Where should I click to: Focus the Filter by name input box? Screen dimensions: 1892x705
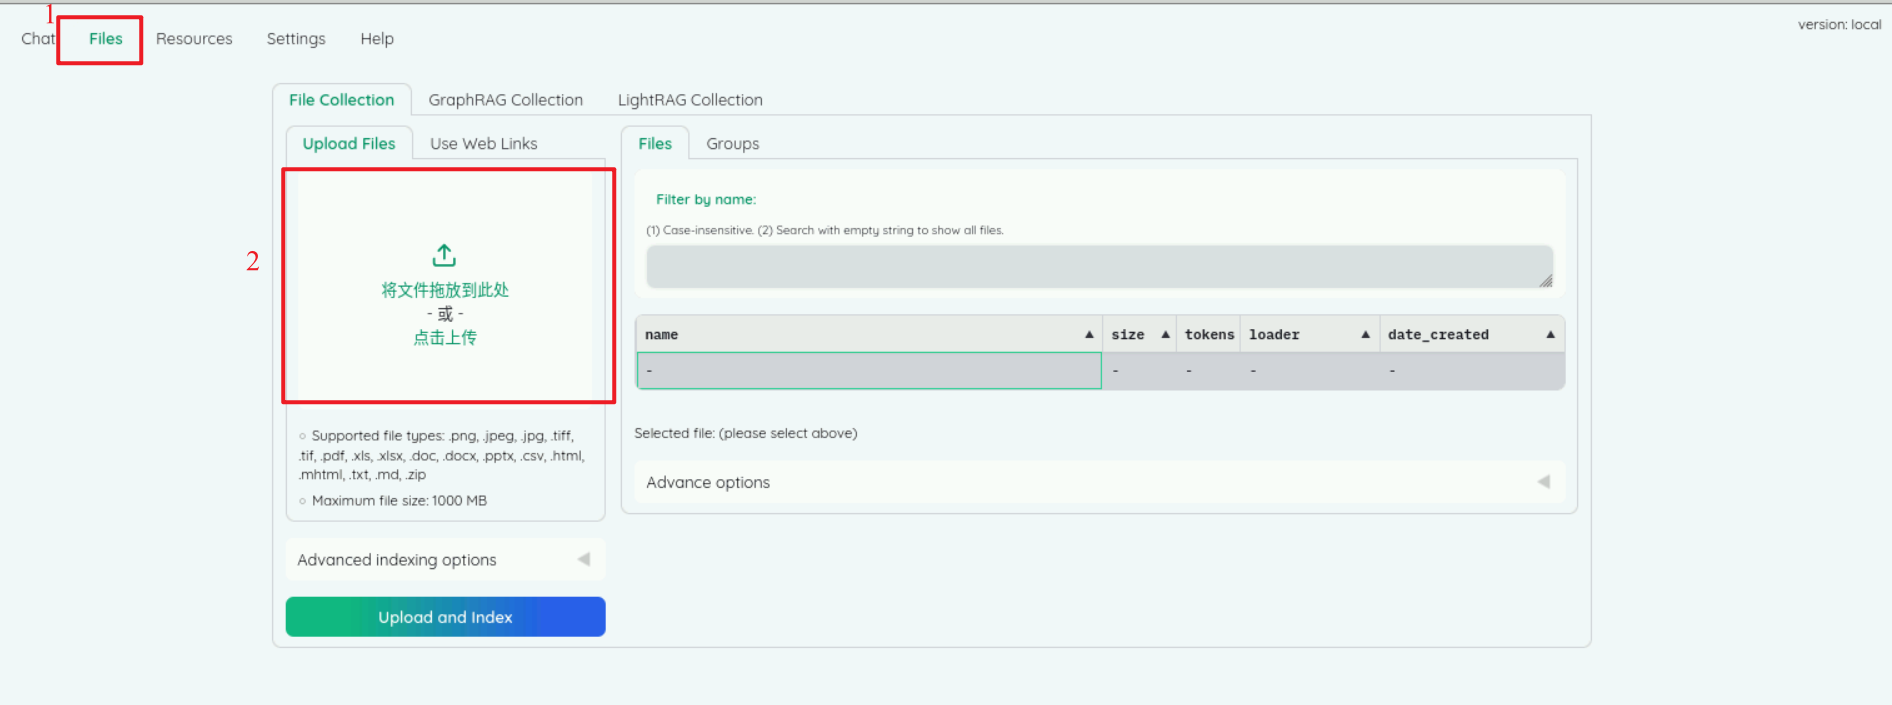coord(1099,267)
